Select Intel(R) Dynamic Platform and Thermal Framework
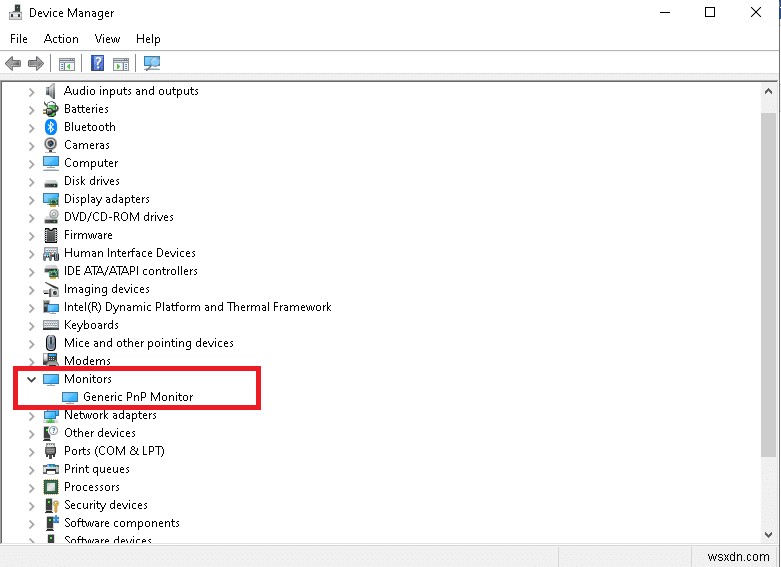 198,307
